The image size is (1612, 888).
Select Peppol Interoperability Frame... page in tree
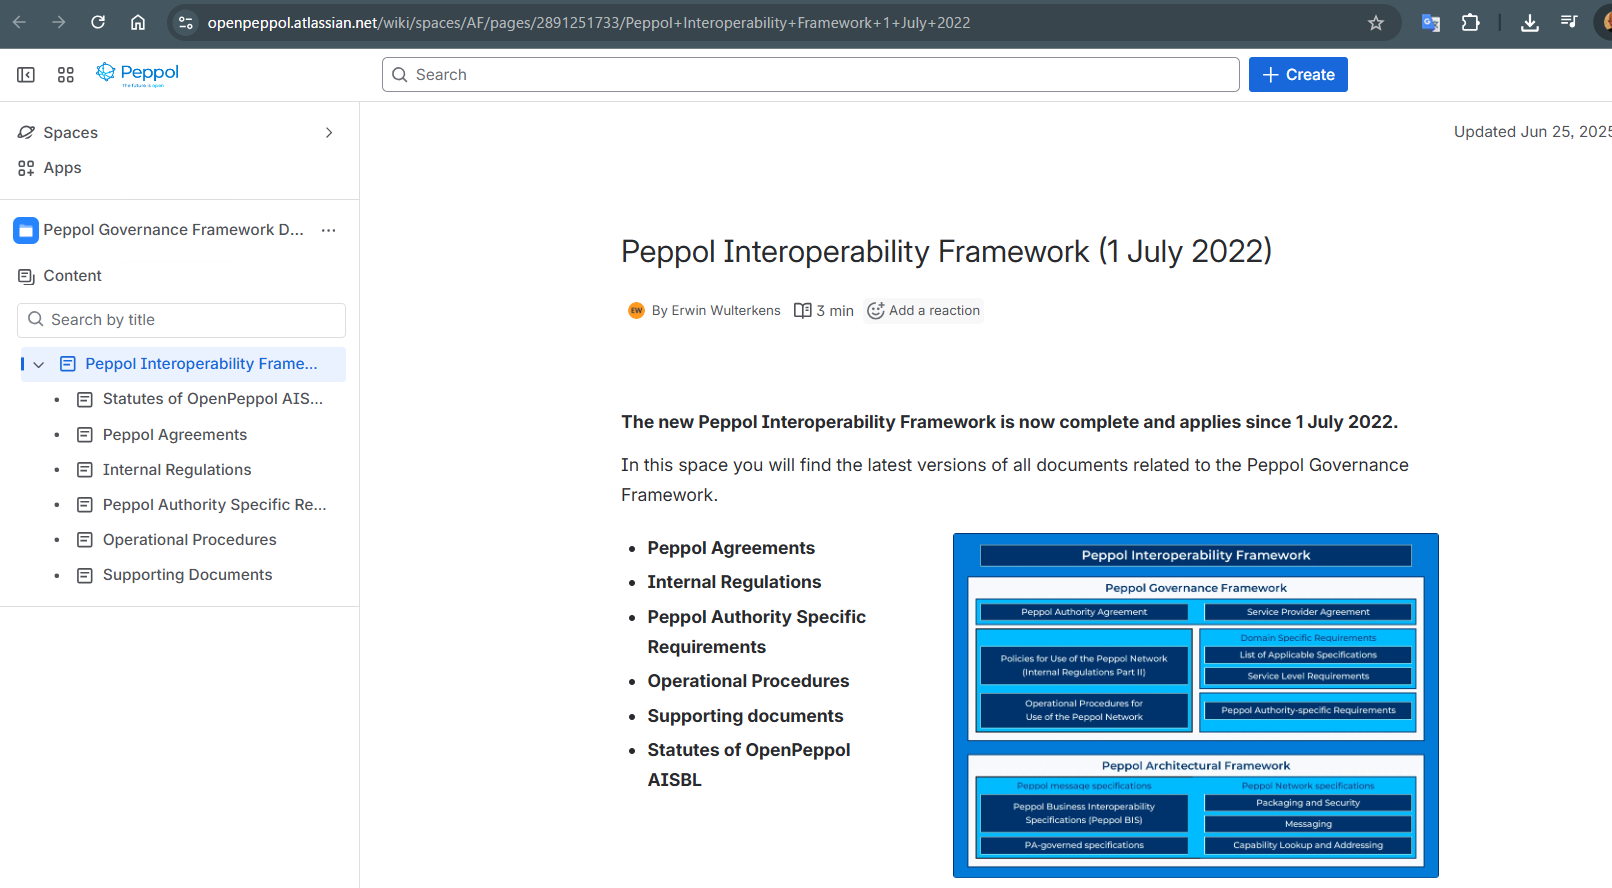coord(201,364)
